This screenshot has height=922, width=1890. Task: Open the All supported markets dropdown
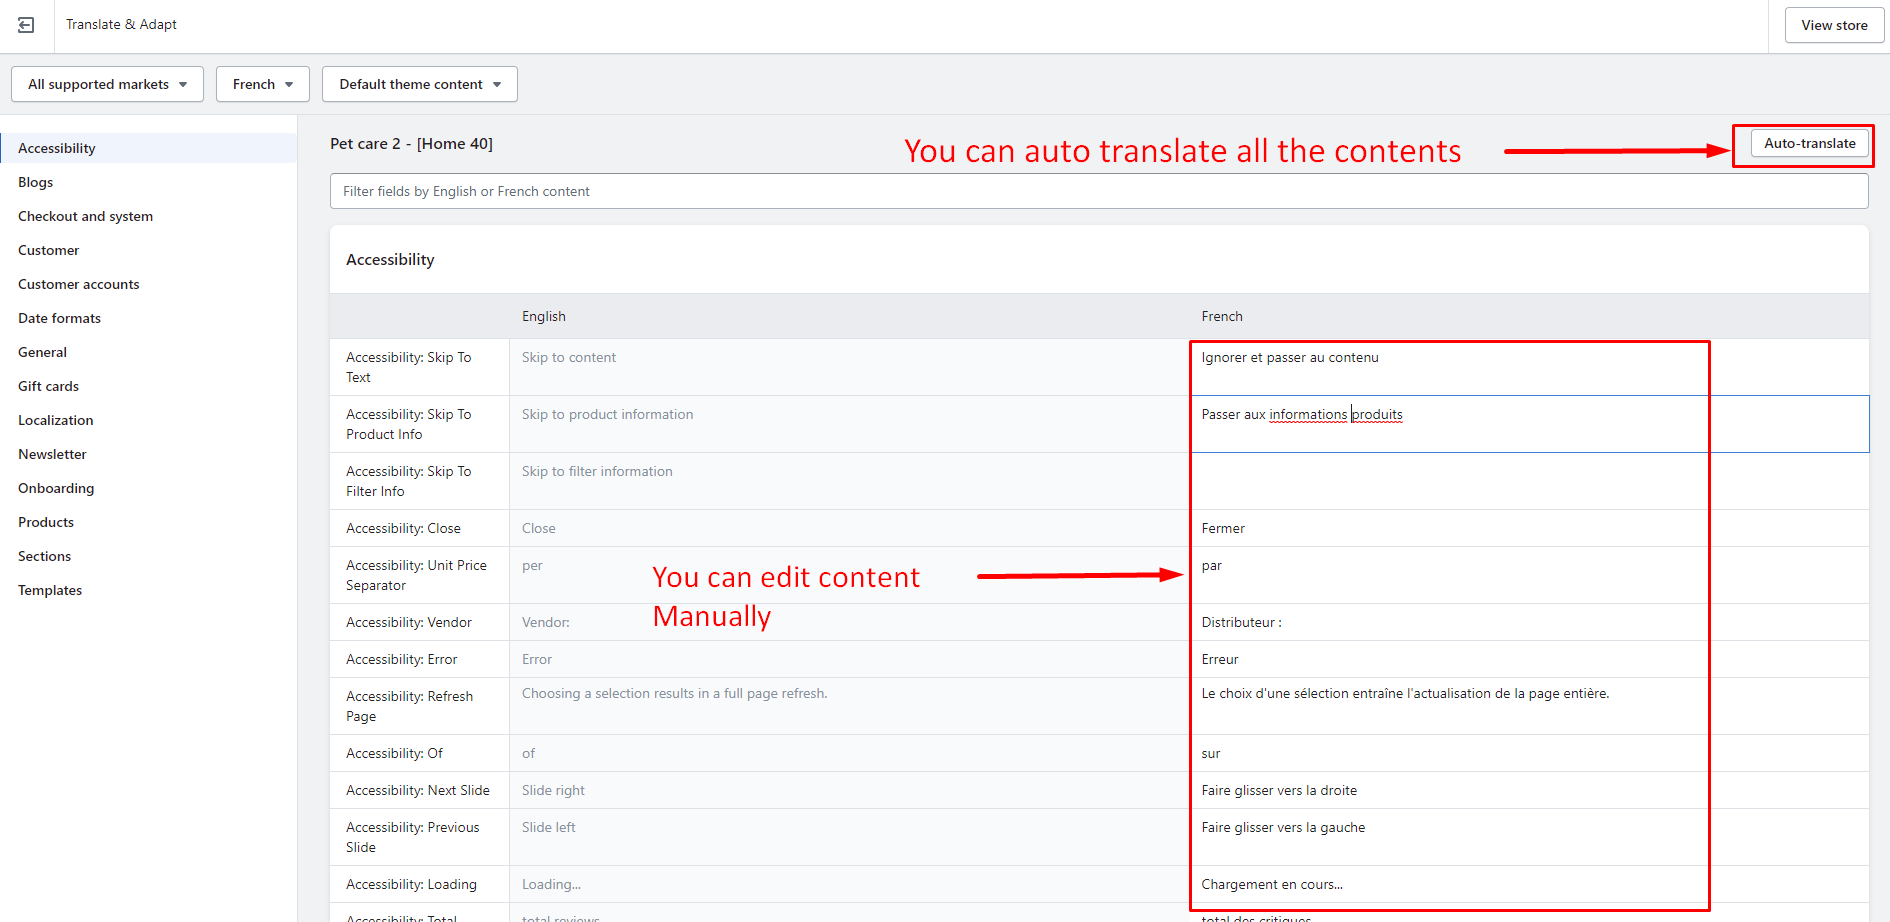pyautogui.click(x=107, y=84)
